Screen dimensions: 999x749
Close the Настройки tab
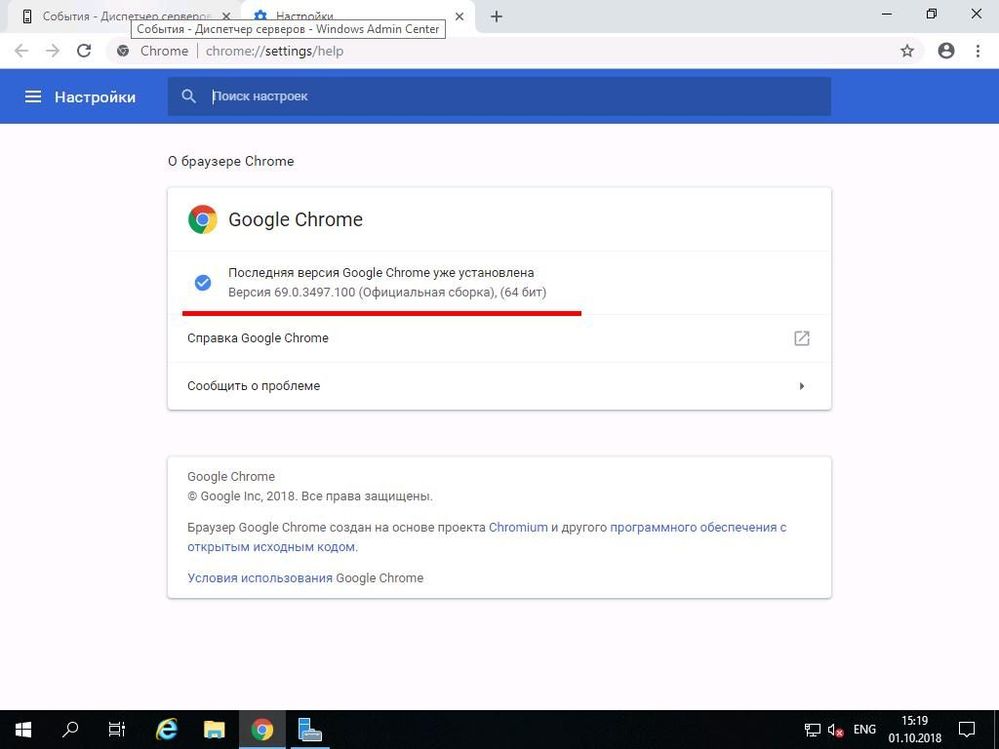[x=459, y=17]
